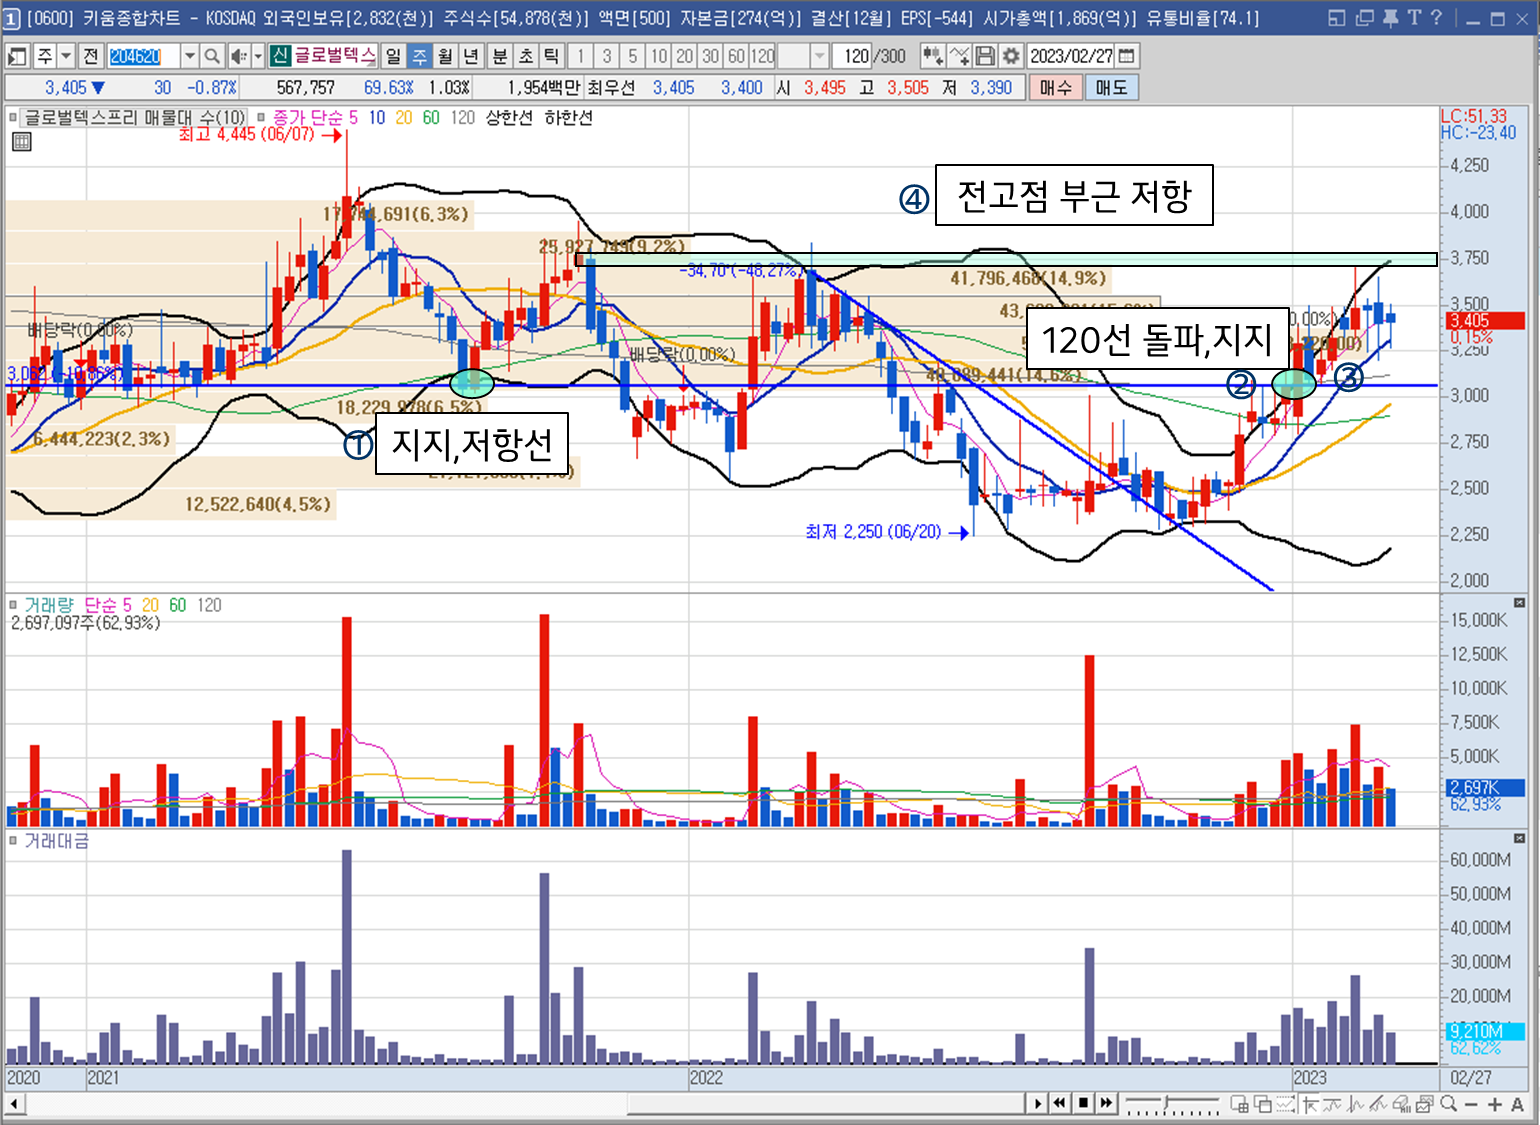Select the 60 interval preset button

(736, 56)
